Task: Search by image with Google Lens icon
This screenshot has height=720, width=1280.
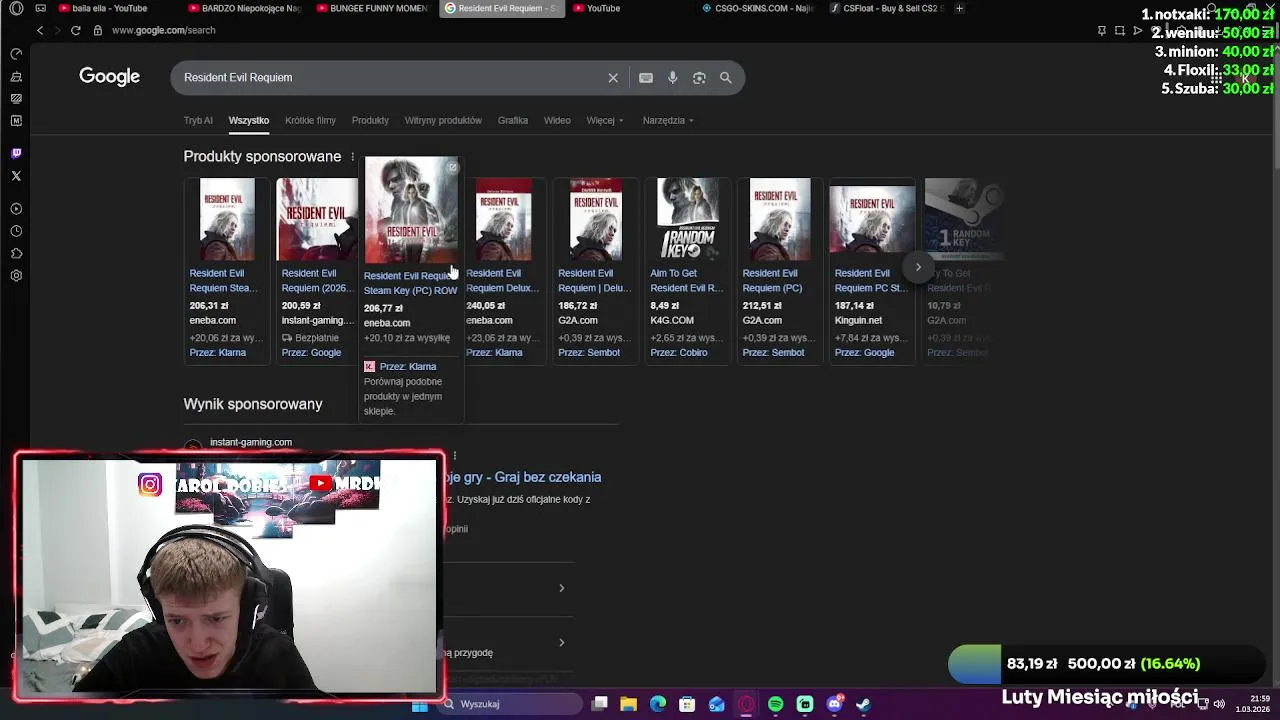Action: (x=699, y=78)
